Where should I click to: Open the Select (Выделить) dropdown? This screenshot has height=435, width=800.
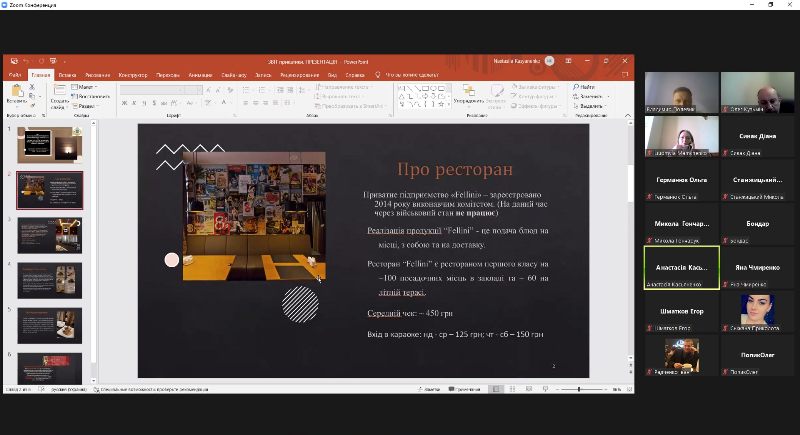590,105
